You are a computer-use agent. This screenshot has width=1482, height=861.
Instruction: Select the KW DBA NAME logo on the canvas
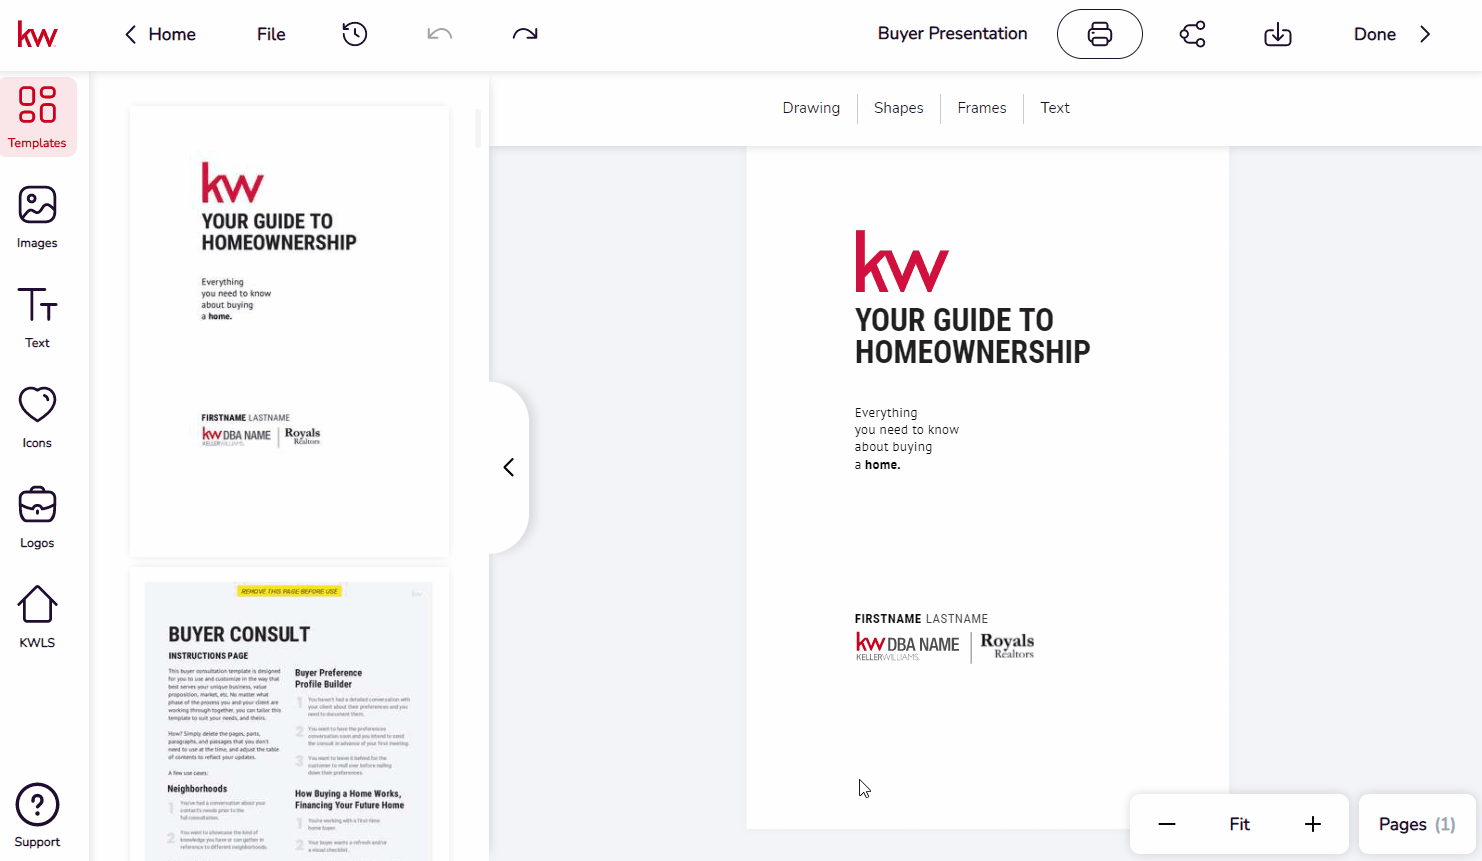(907, 646)
